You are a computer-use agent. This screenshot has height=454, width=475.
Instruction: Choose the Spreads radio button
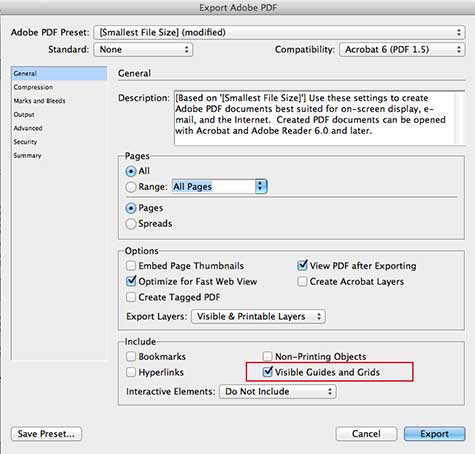pyautogui.click(x=131, y=224)
